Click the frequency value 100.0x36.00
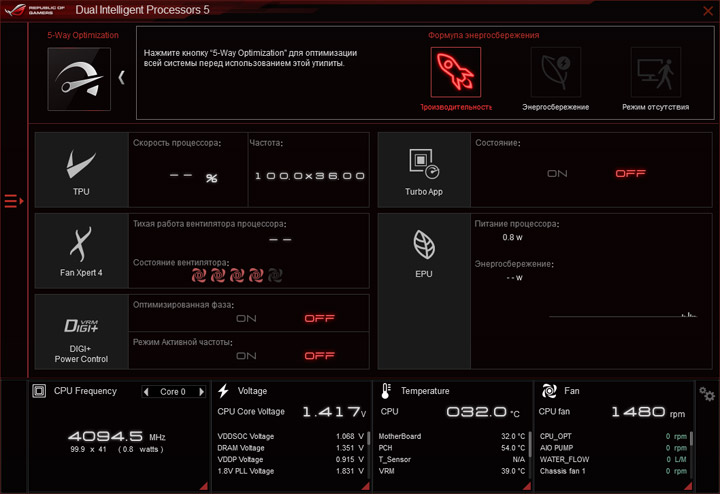The height and width of the screenshot is (494, 720). 309,176
